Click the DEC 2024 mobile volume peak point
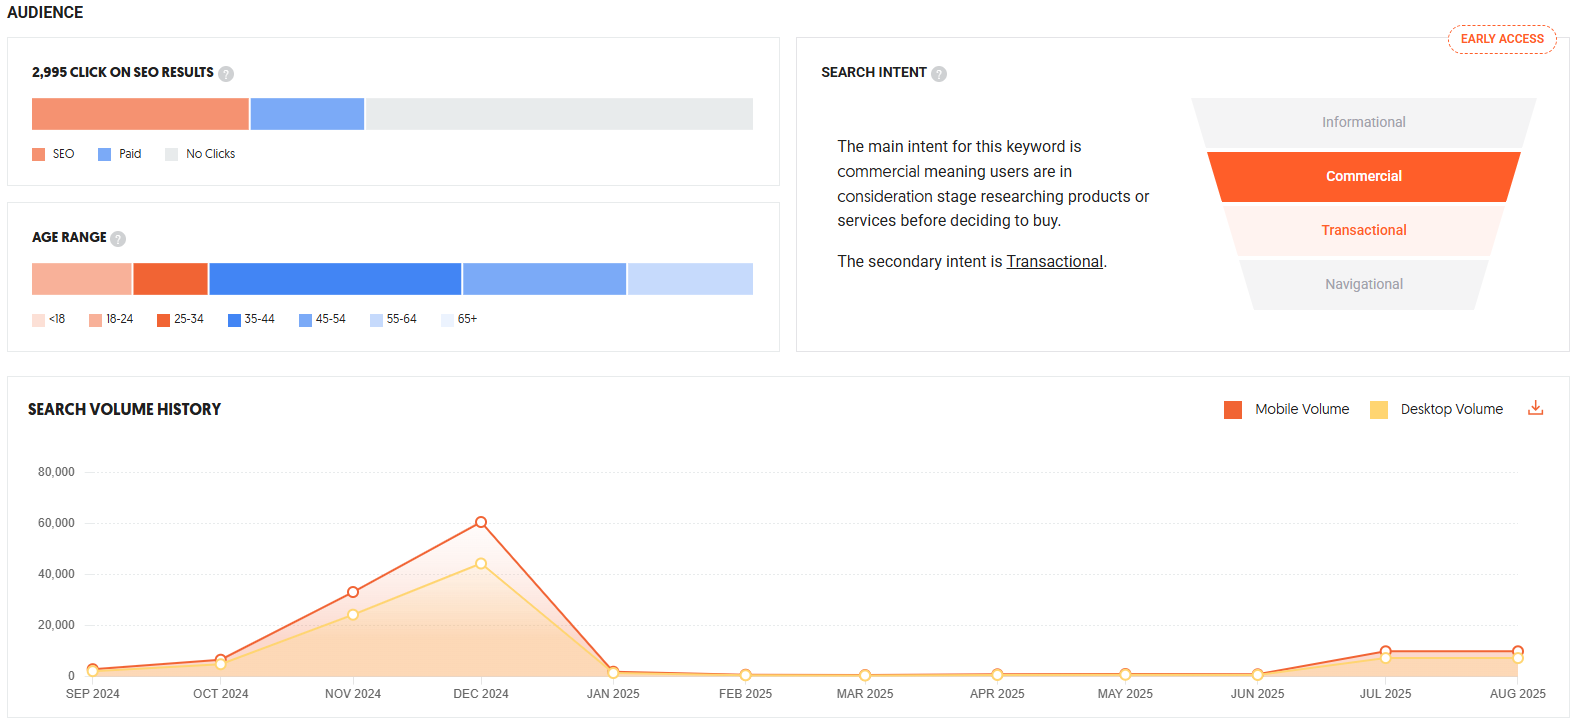 [481, 522]
